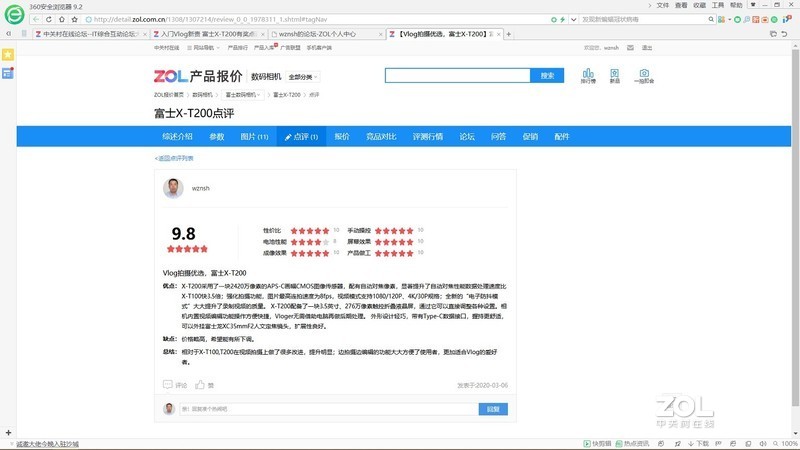800x450 pixels.
Task: Switch to 中关村在线论坛 browser tab
Action: point(90,34)
